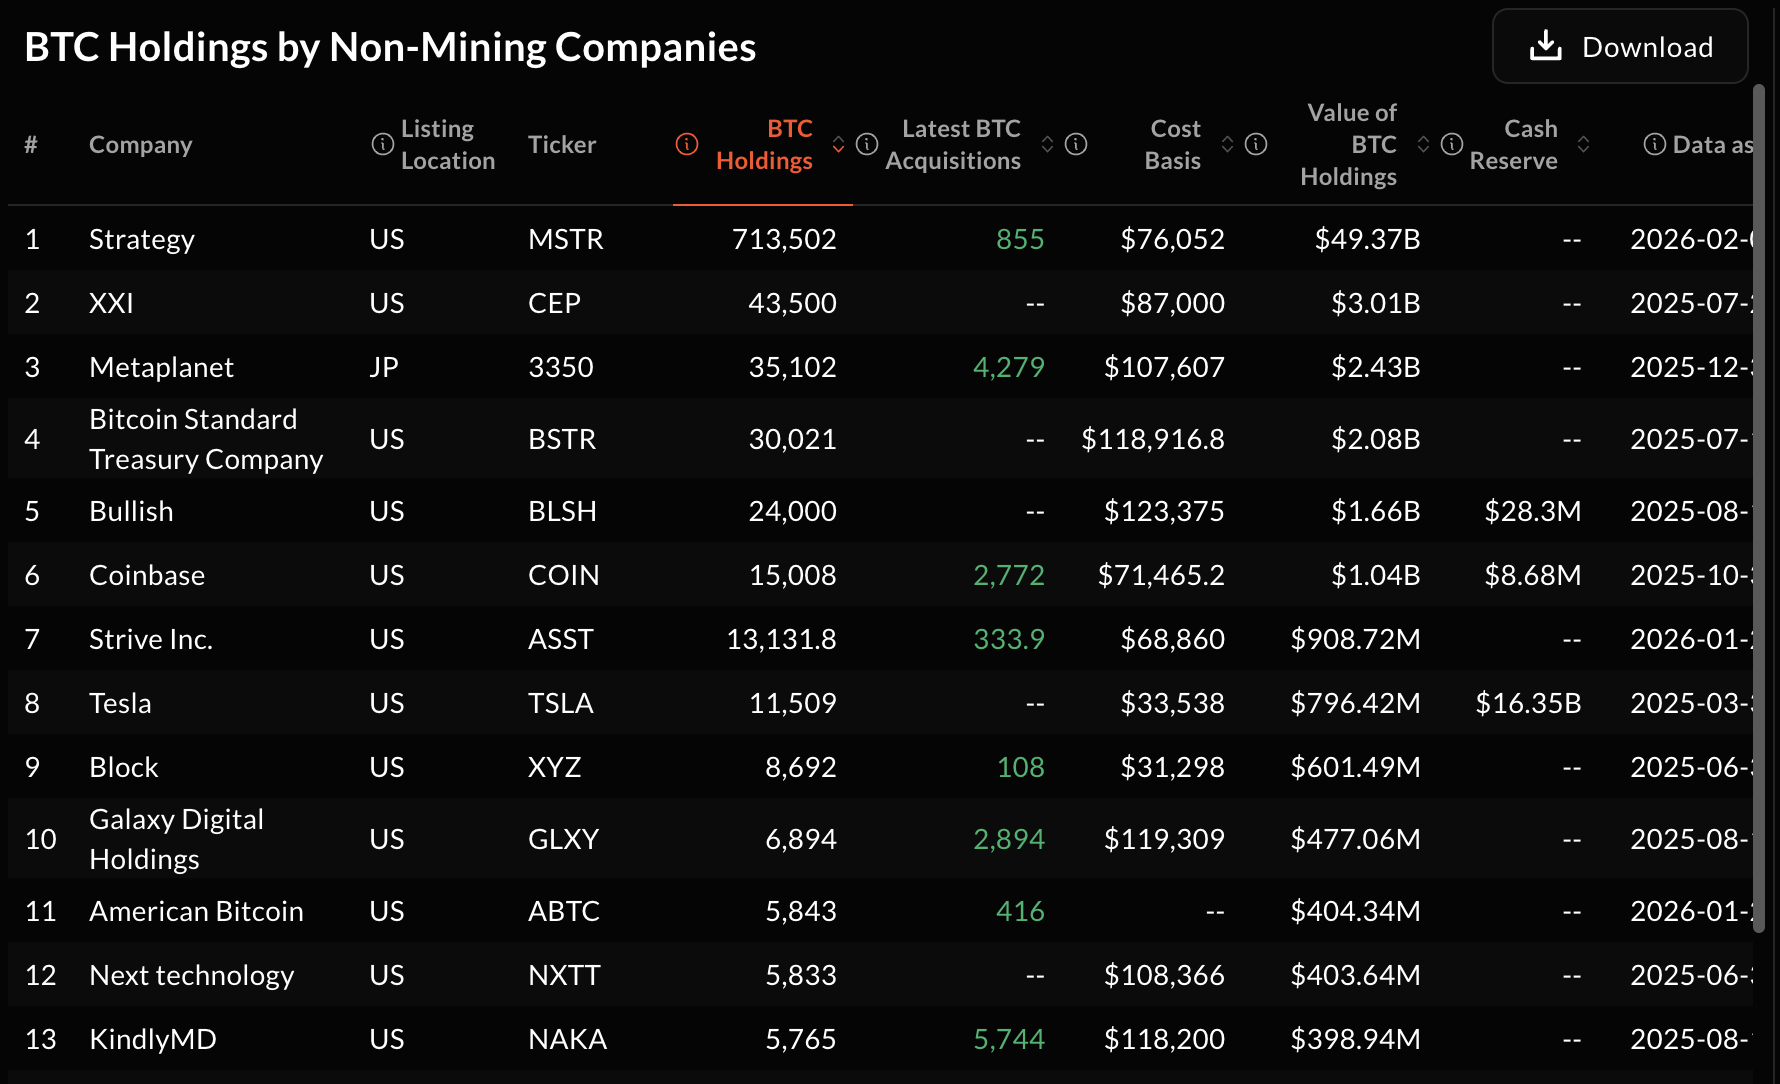The image size is (1780, 1084).
Task: Sort by Latest BTC Acquisitions using its arrows
Action: [x=1047, y=144]
